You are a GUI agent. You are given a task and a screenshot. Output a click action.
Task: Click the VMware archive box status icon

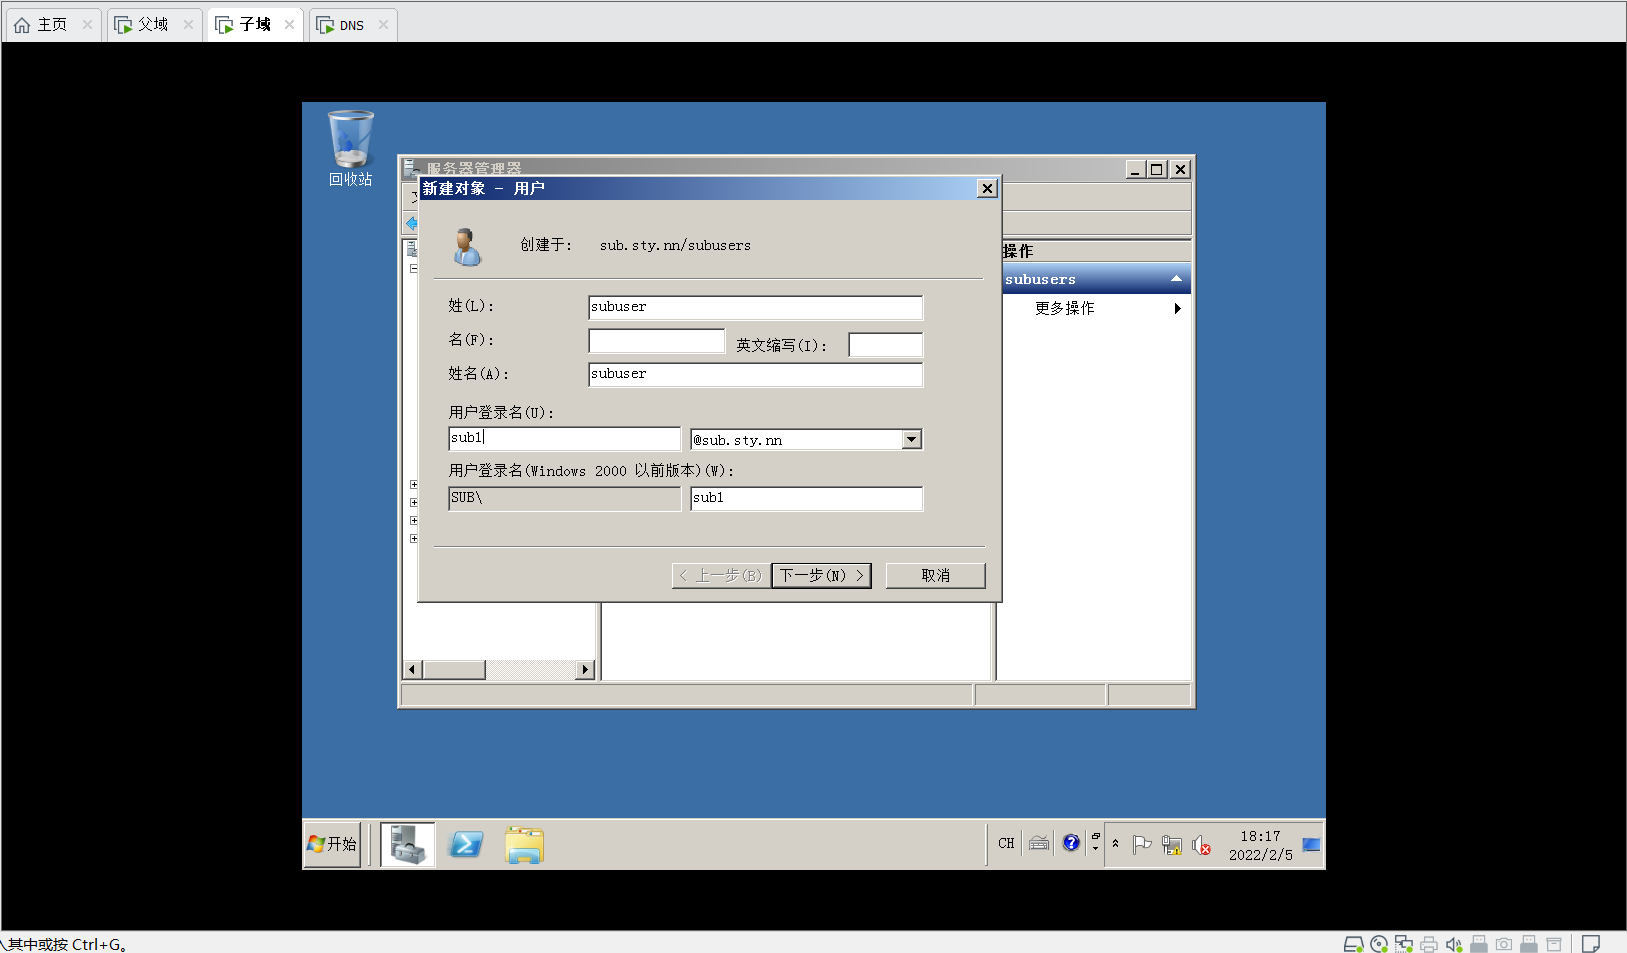[x=1554, y=944]
